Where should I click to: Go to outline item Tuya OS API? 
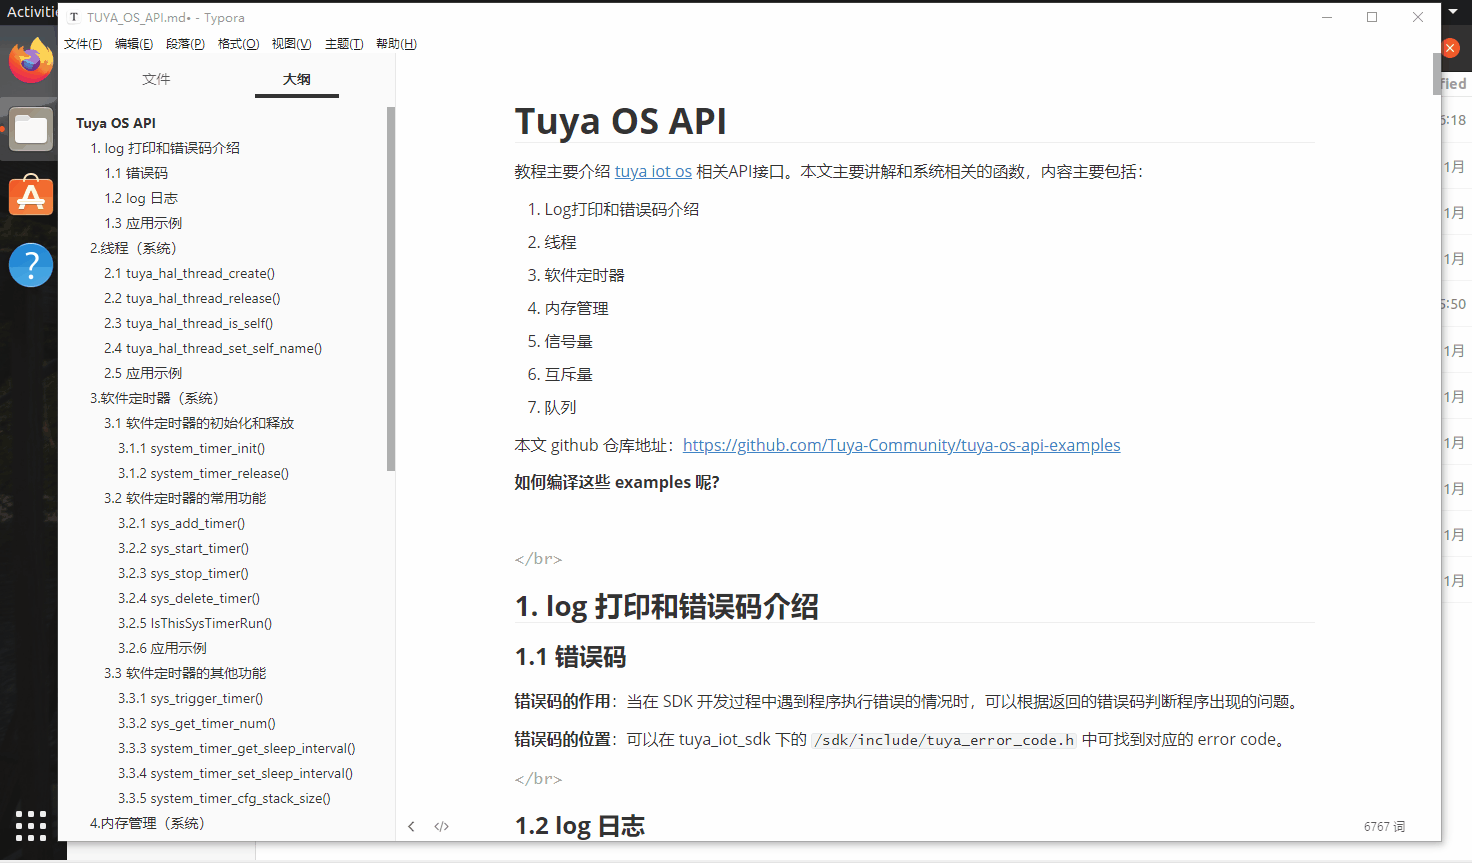(x=116, y=123)
